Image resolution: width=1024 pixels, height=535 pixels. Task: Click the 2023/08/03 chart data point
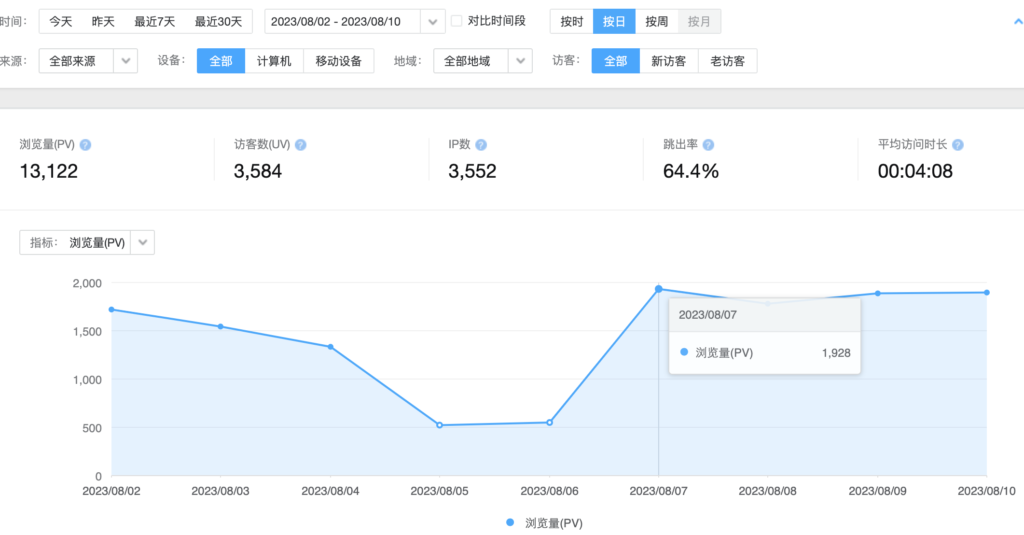click(221, 327)
